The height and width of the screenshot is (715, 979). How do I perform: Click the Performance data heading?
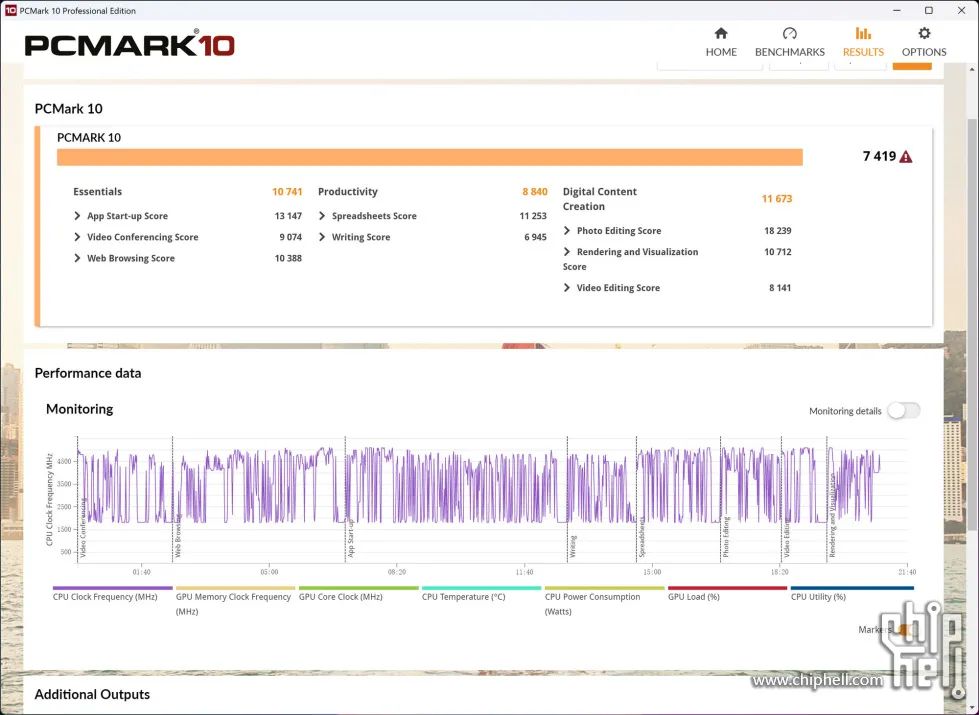(x=88, y=373)
